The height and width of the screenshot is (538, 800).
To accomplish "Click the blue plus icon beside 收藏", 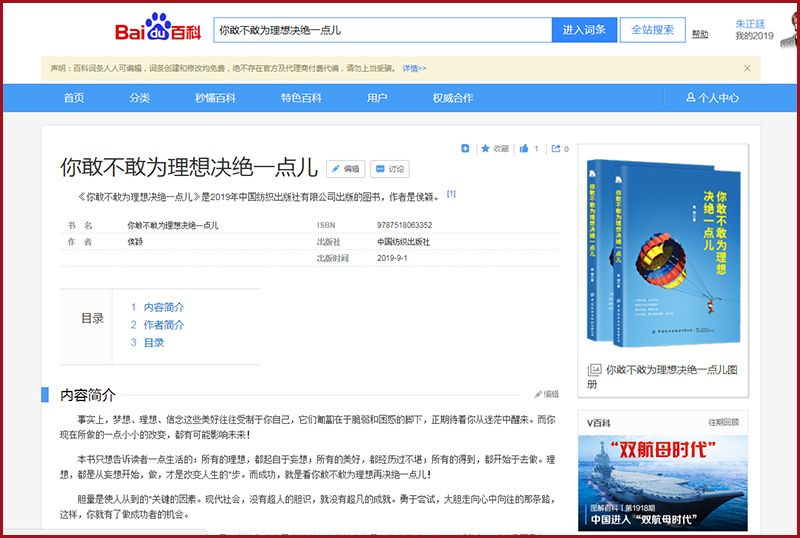I will click(x=465, y=149).
